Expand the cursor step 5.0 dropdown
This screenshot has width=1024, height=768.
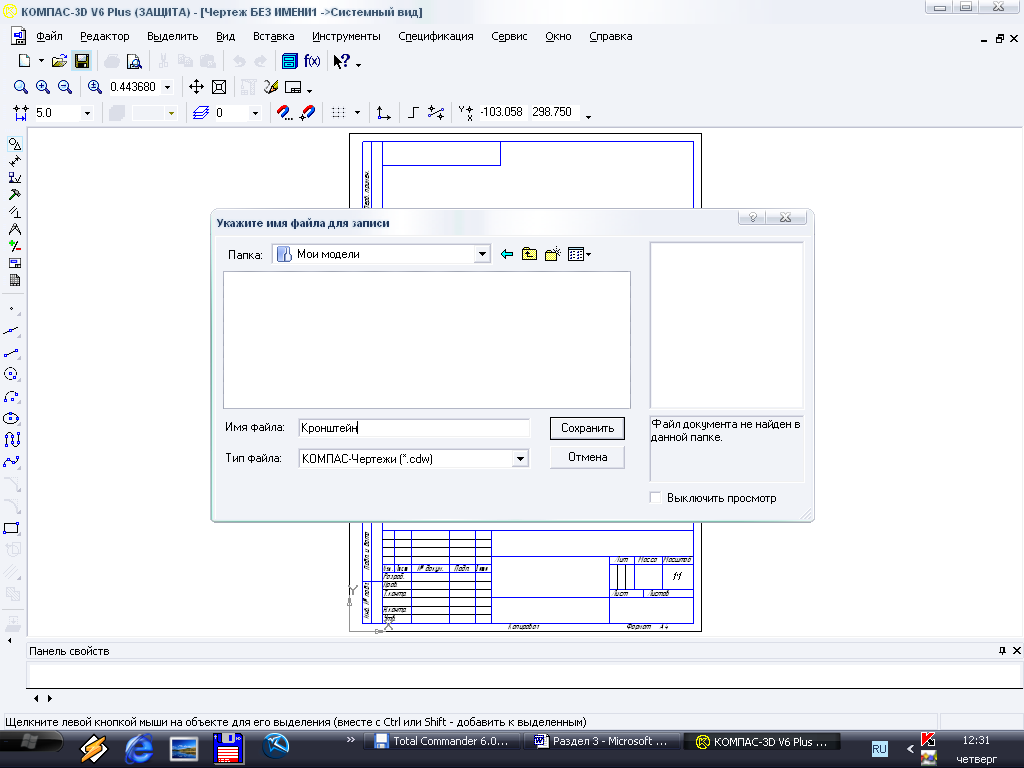87,113
